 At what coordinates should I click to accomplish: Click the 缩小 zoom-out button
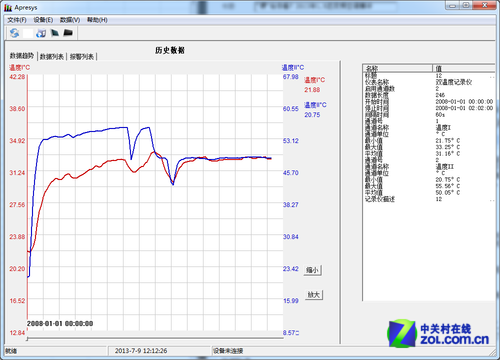click(x=313, y=270)
